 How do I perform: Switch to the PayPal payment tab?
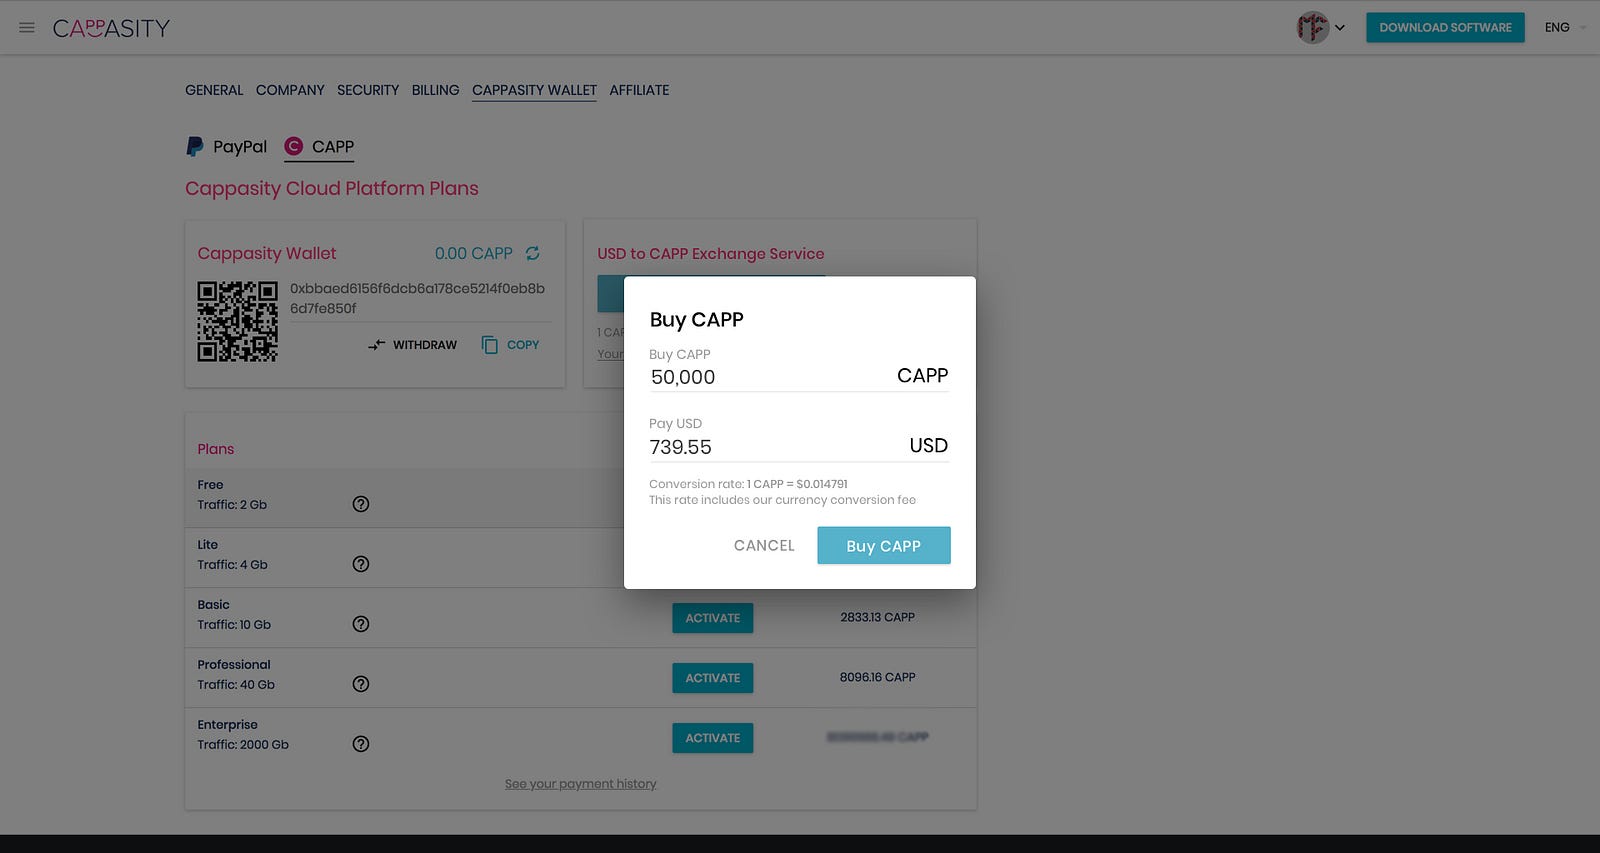[x=227, y=147]
